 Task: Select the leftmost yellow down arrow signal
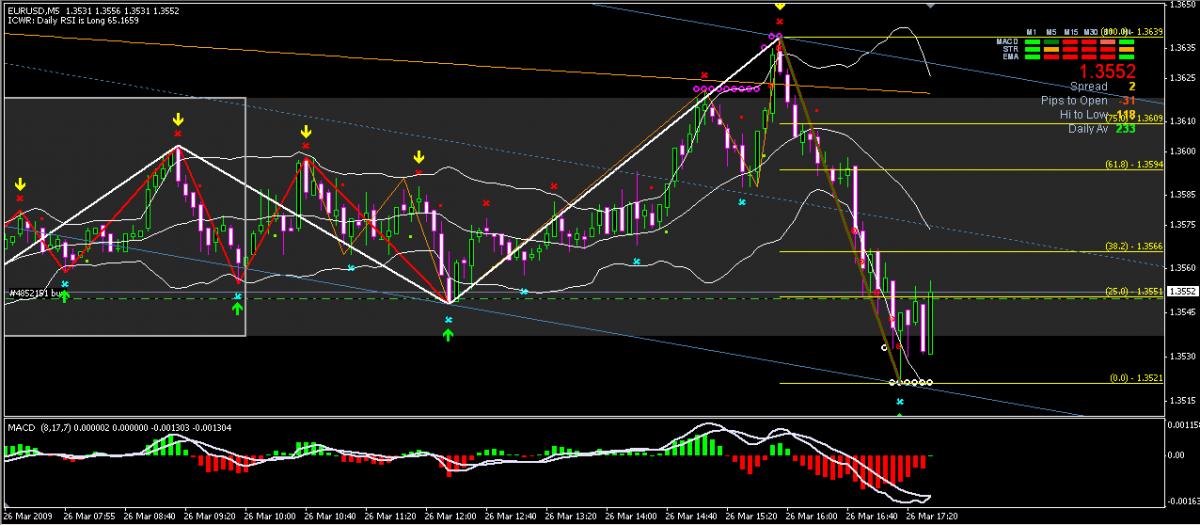coord(19,185)
